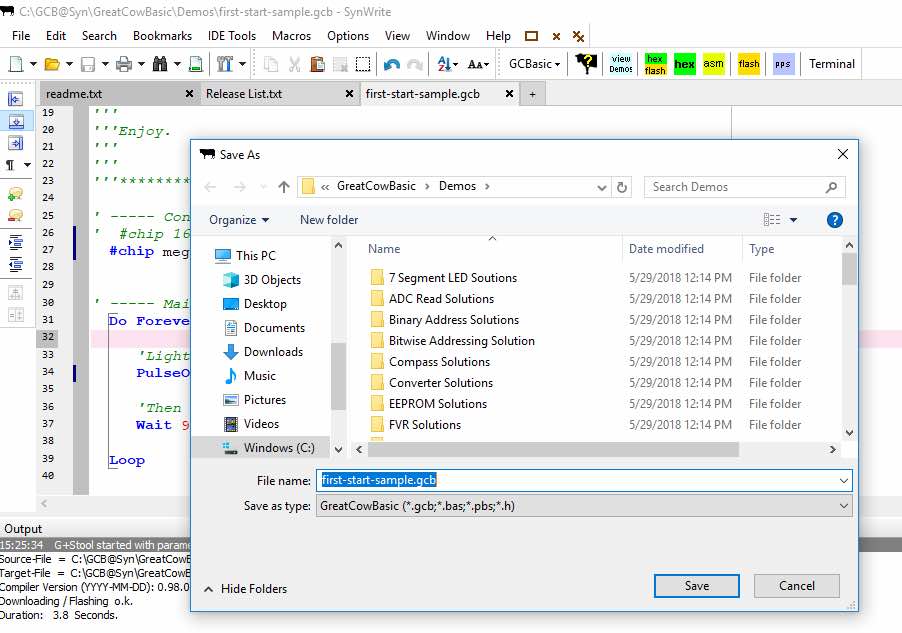The width and height of the screenshot is (902, 633).
Task: Add a new tab with plus button
Action: click(x=533, y=94)
